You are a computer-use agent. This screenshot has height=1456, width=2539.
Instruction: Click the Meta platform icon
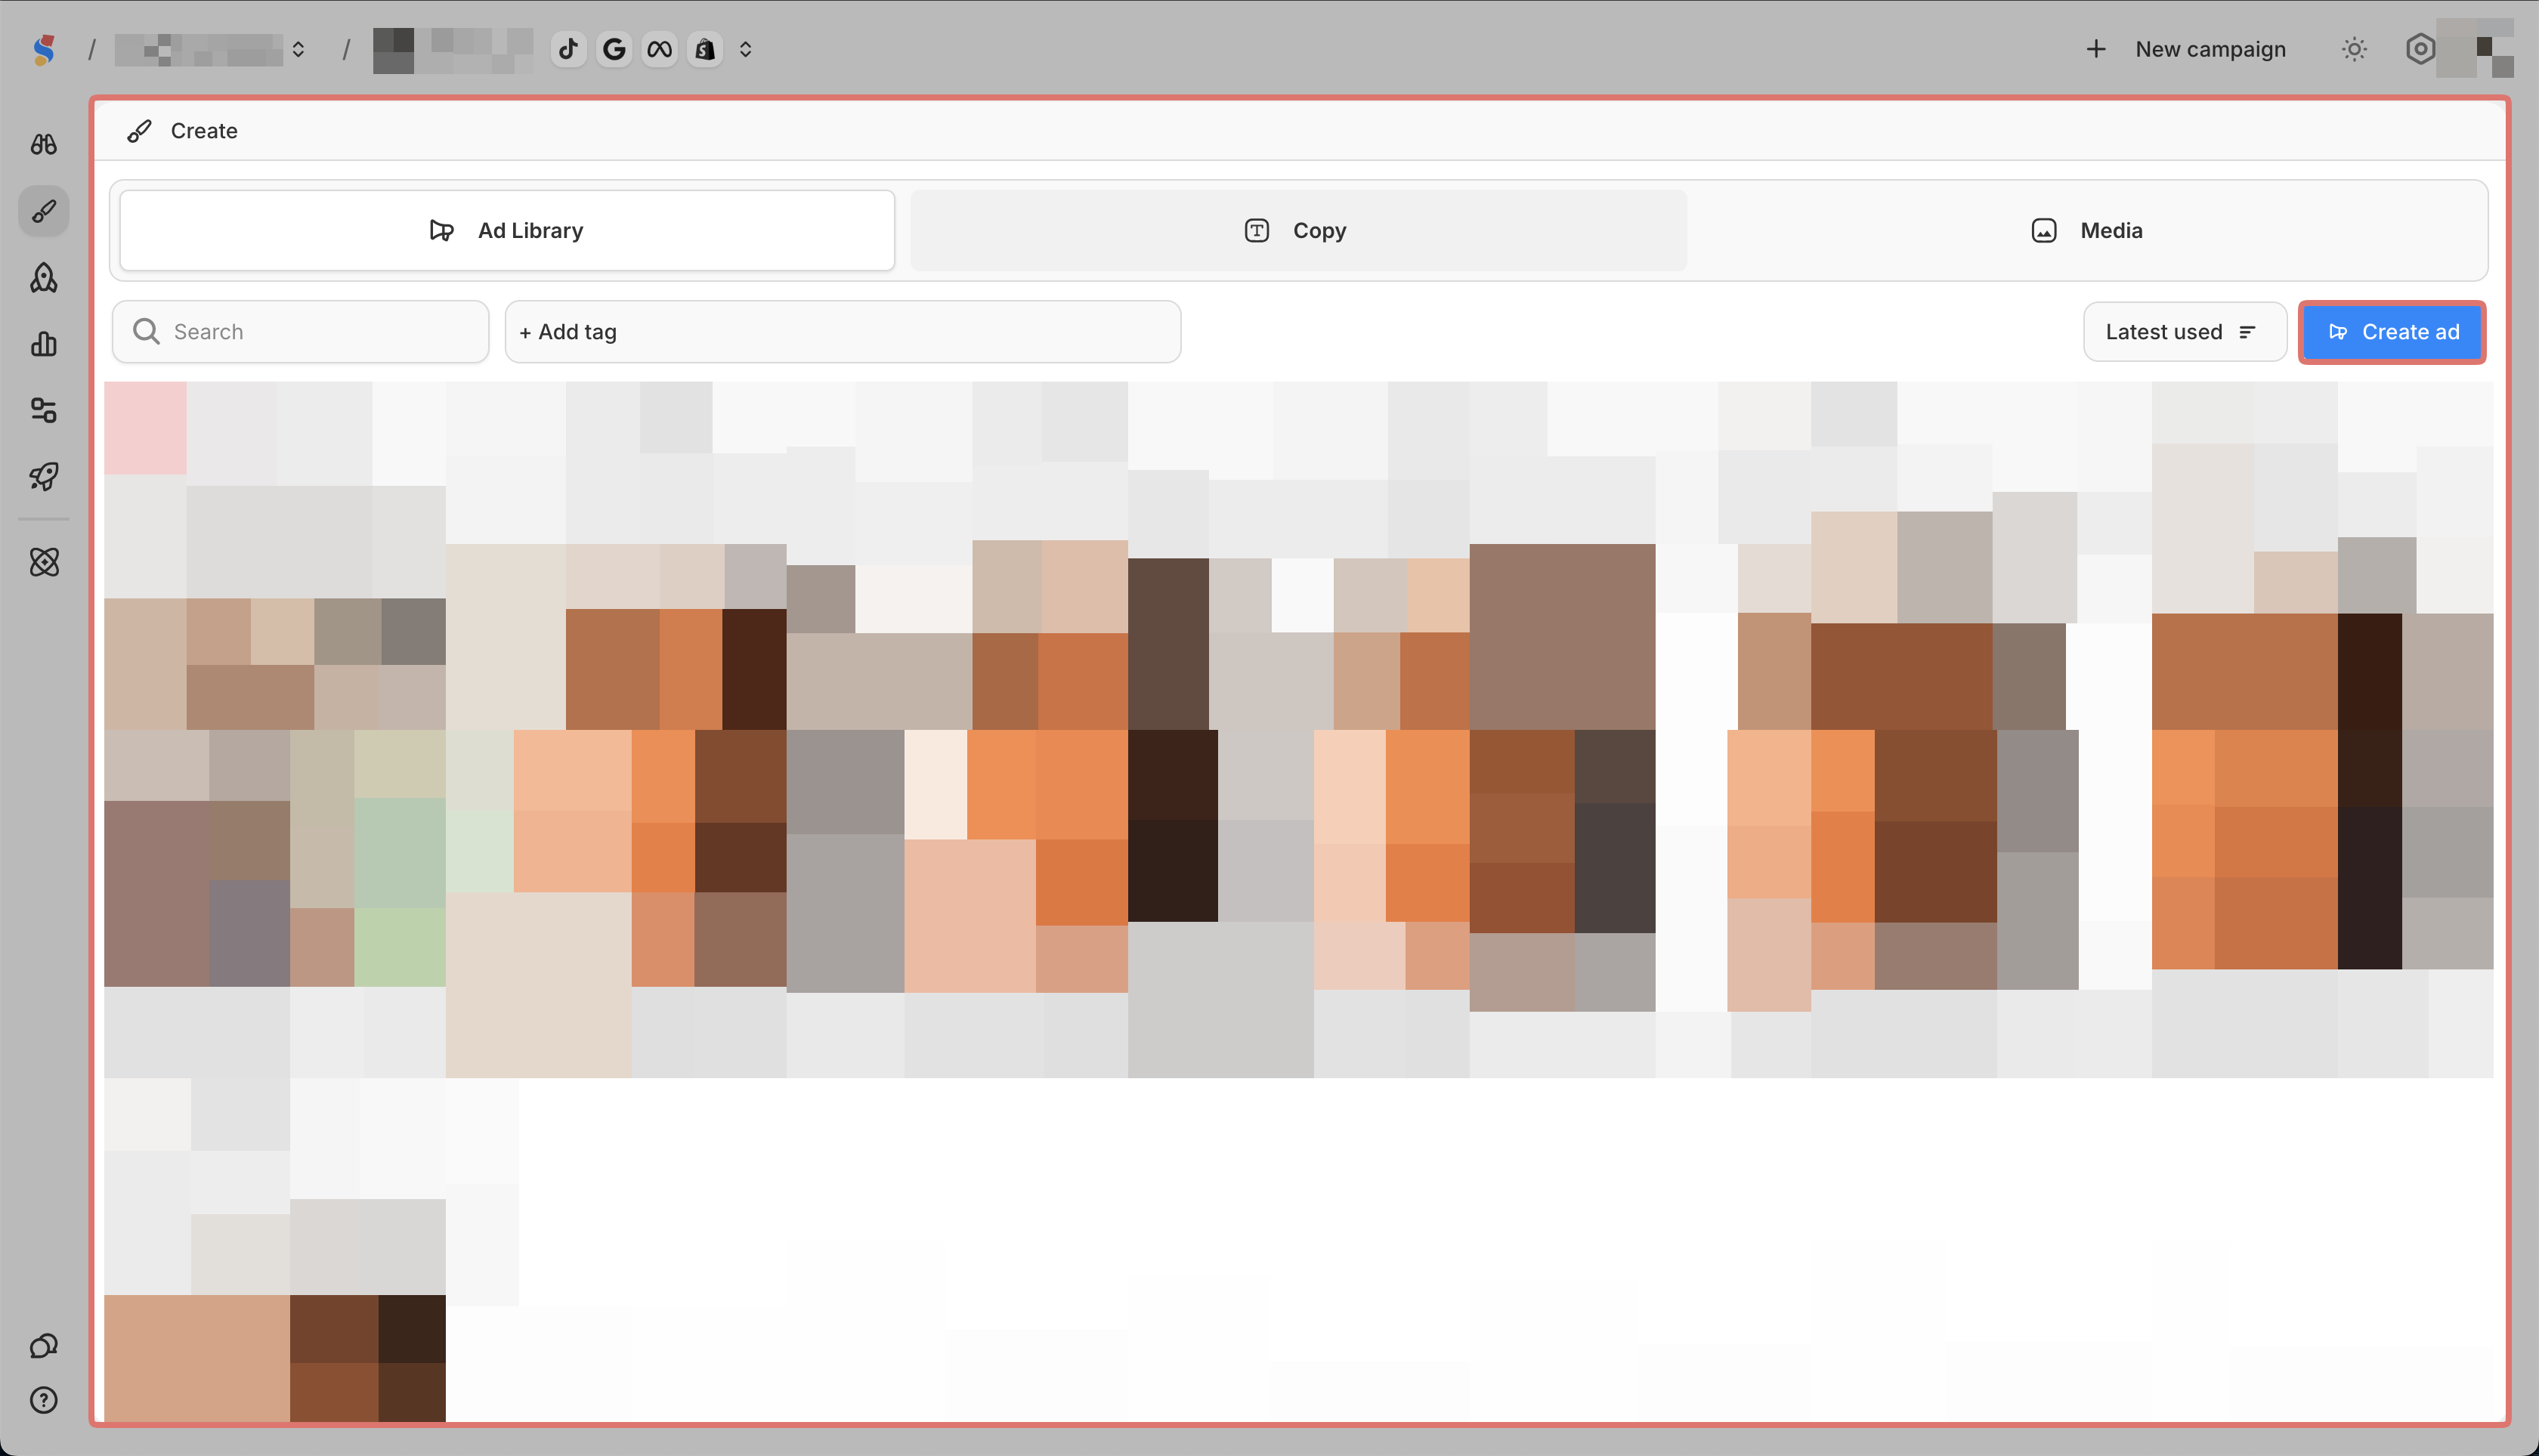coord(659,49)
